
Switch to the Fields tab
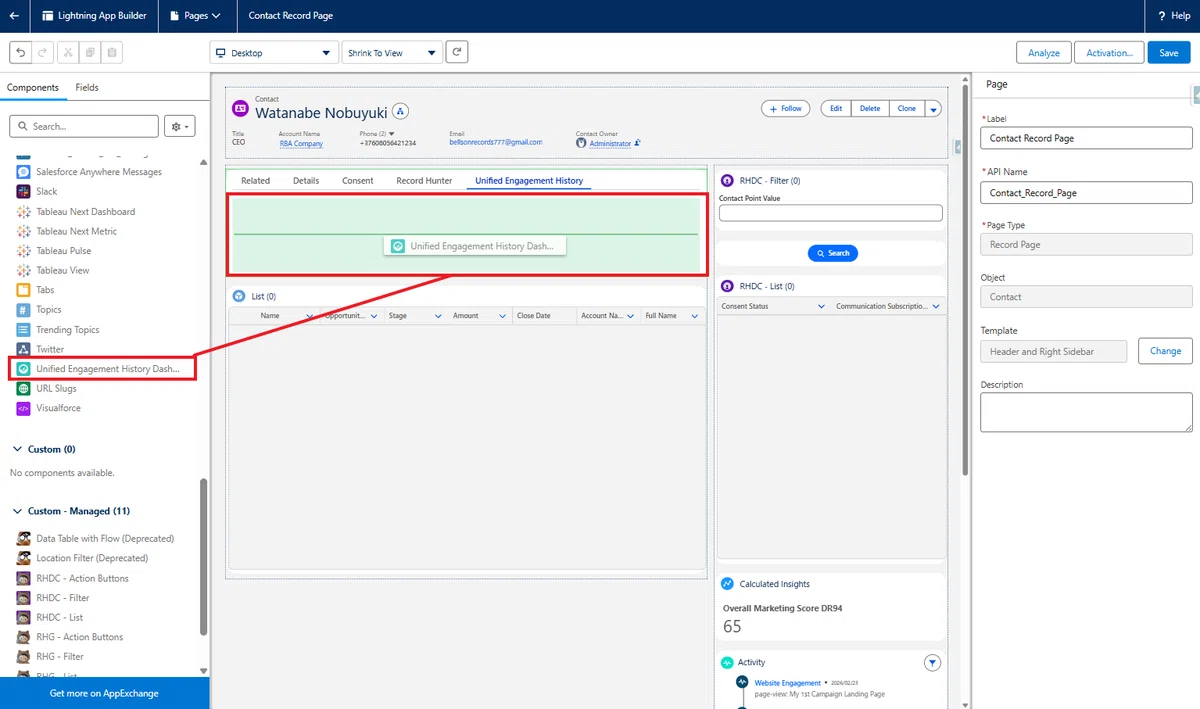pos(87,88)
